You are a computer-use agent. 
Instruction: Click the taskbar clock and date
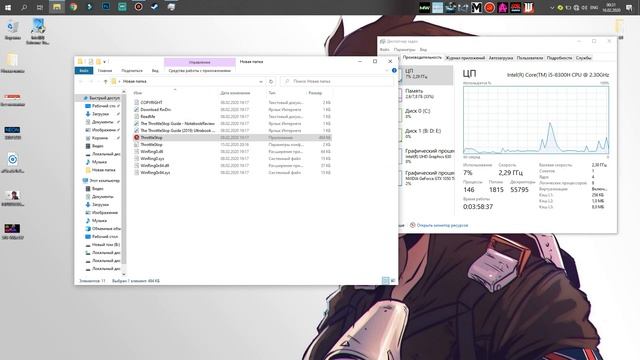pos(611,7)
